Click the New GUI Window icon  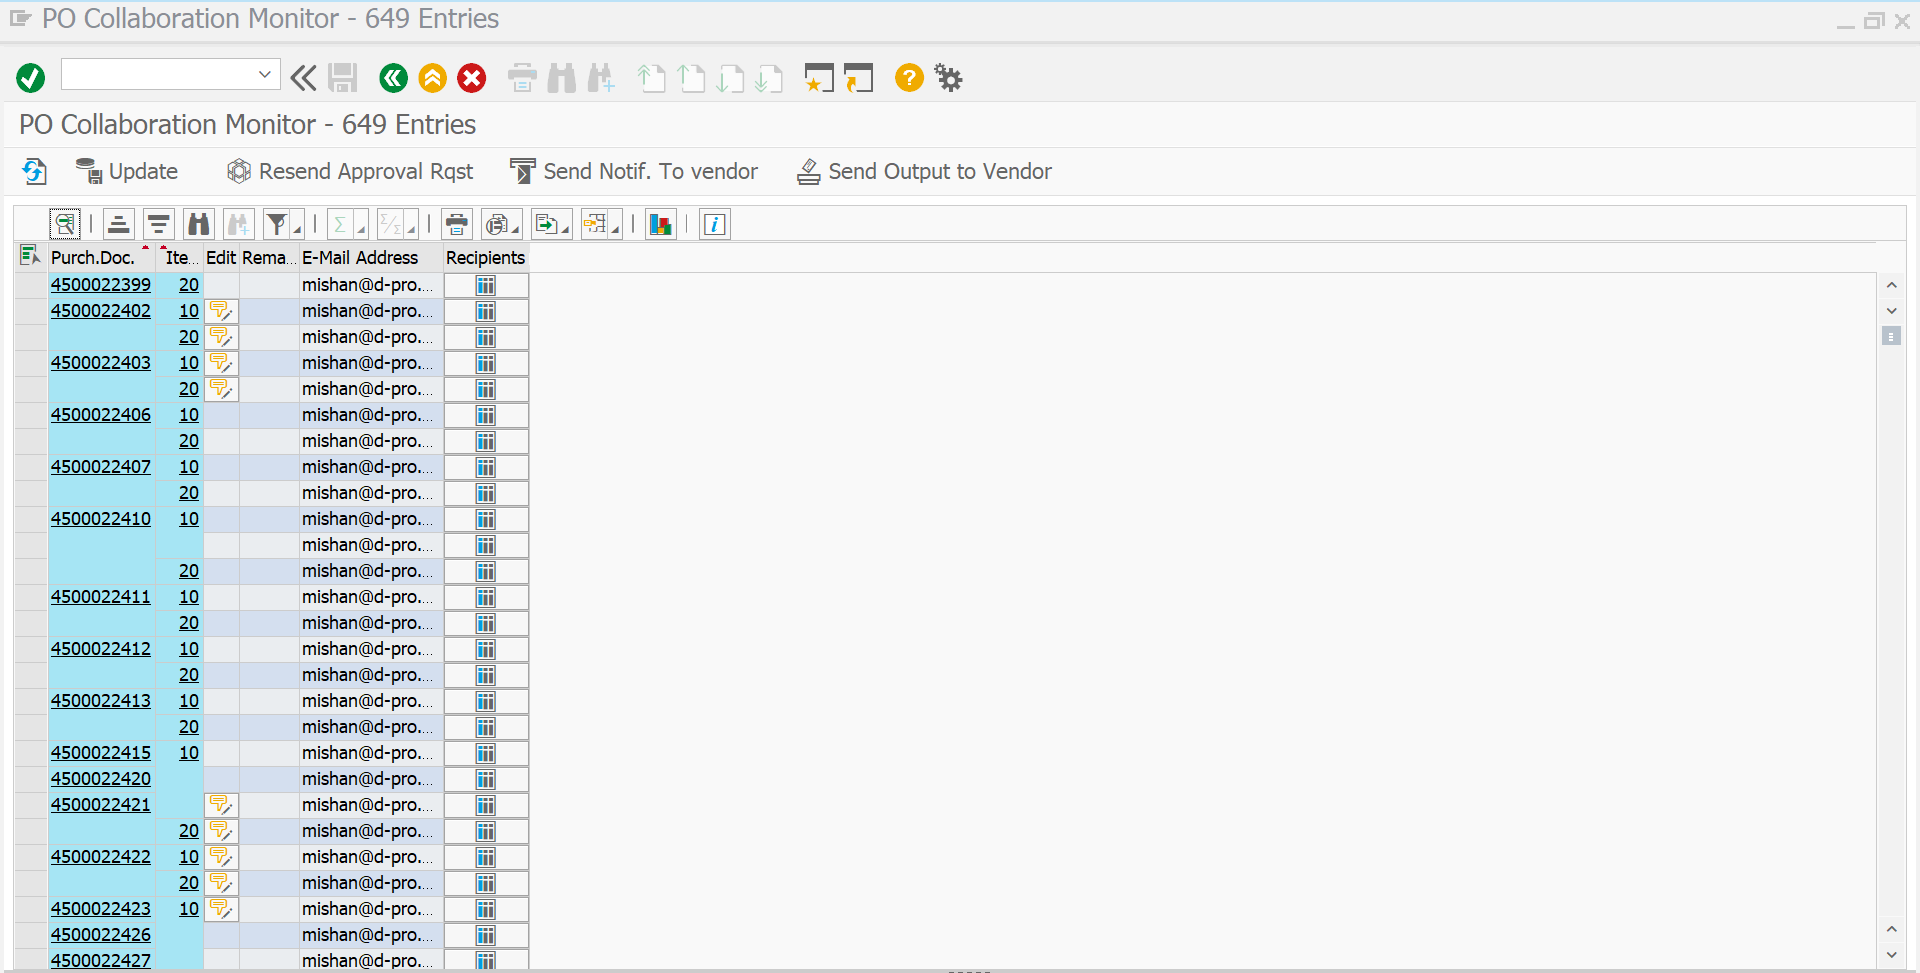point(819,78)
